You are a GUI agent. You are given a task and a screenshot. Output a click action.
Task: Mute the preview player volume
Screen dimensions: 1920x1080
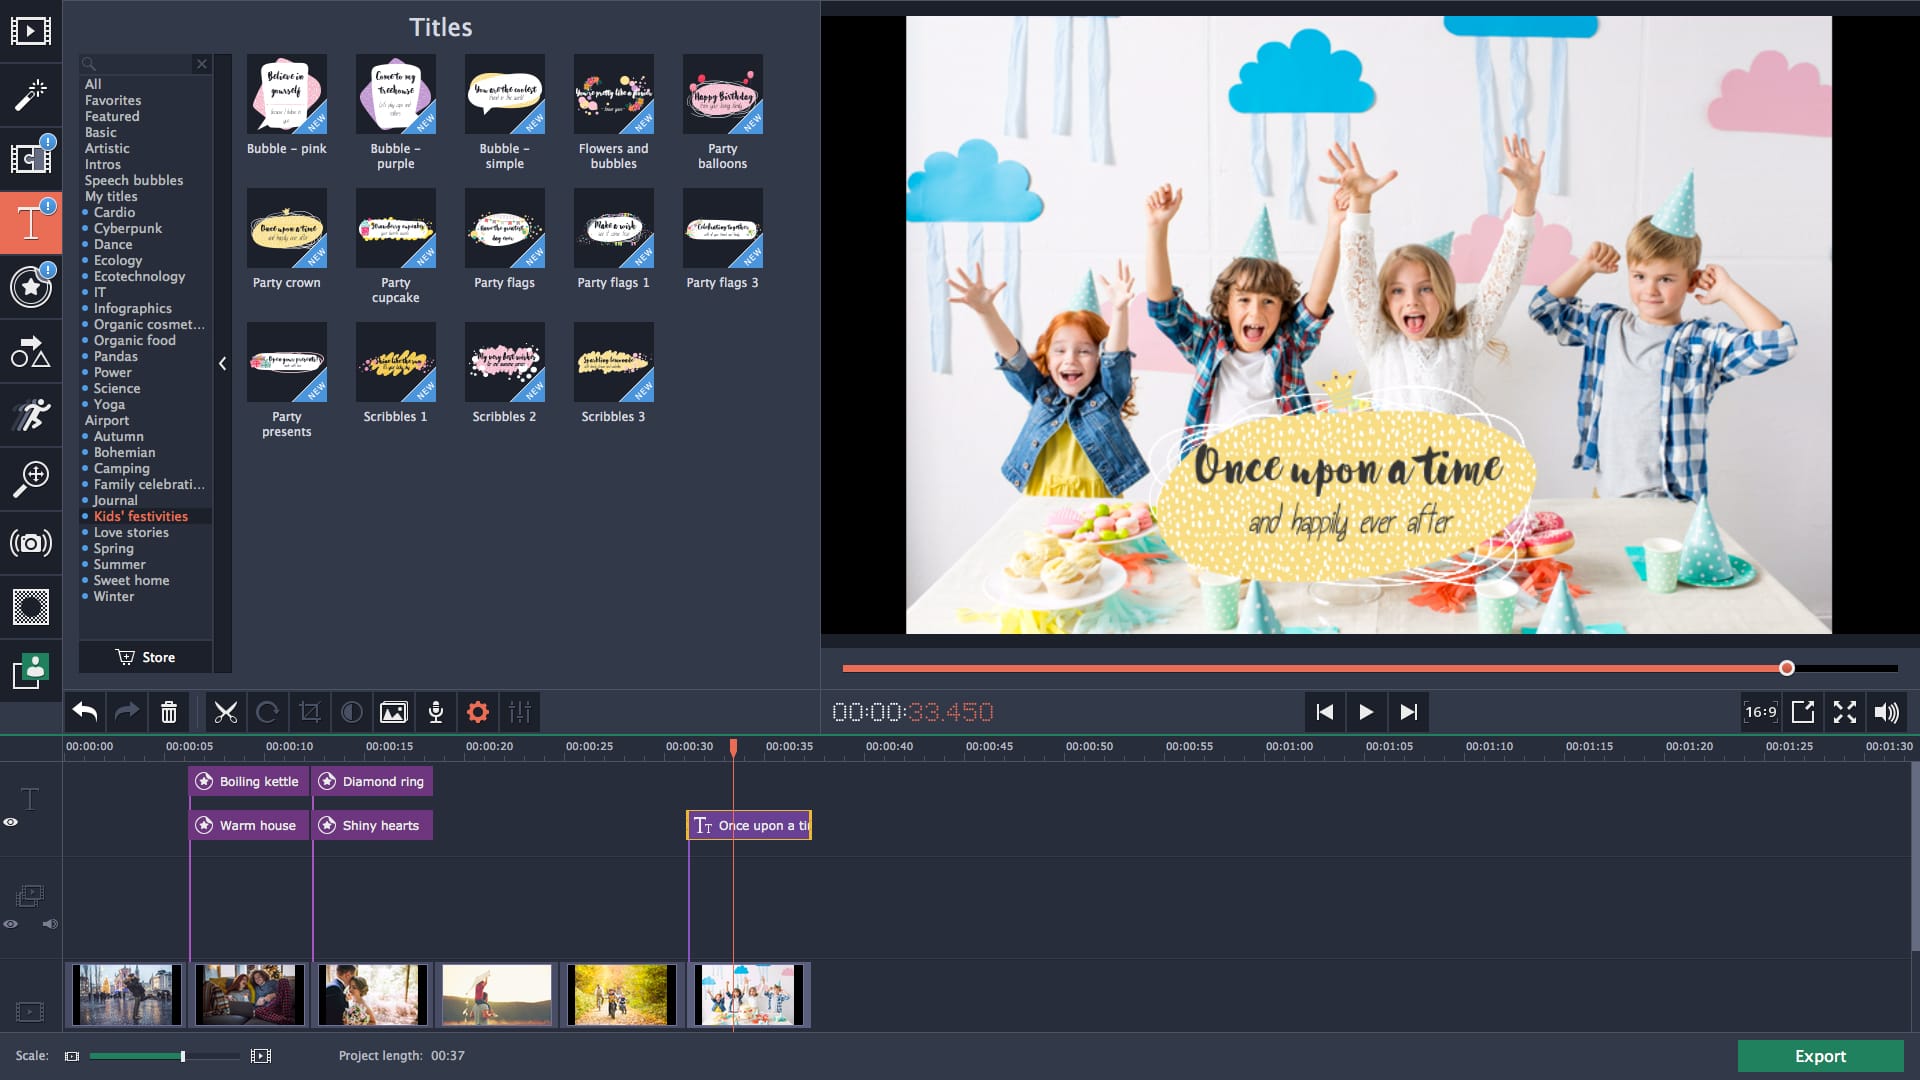(x=1887, y=712)
